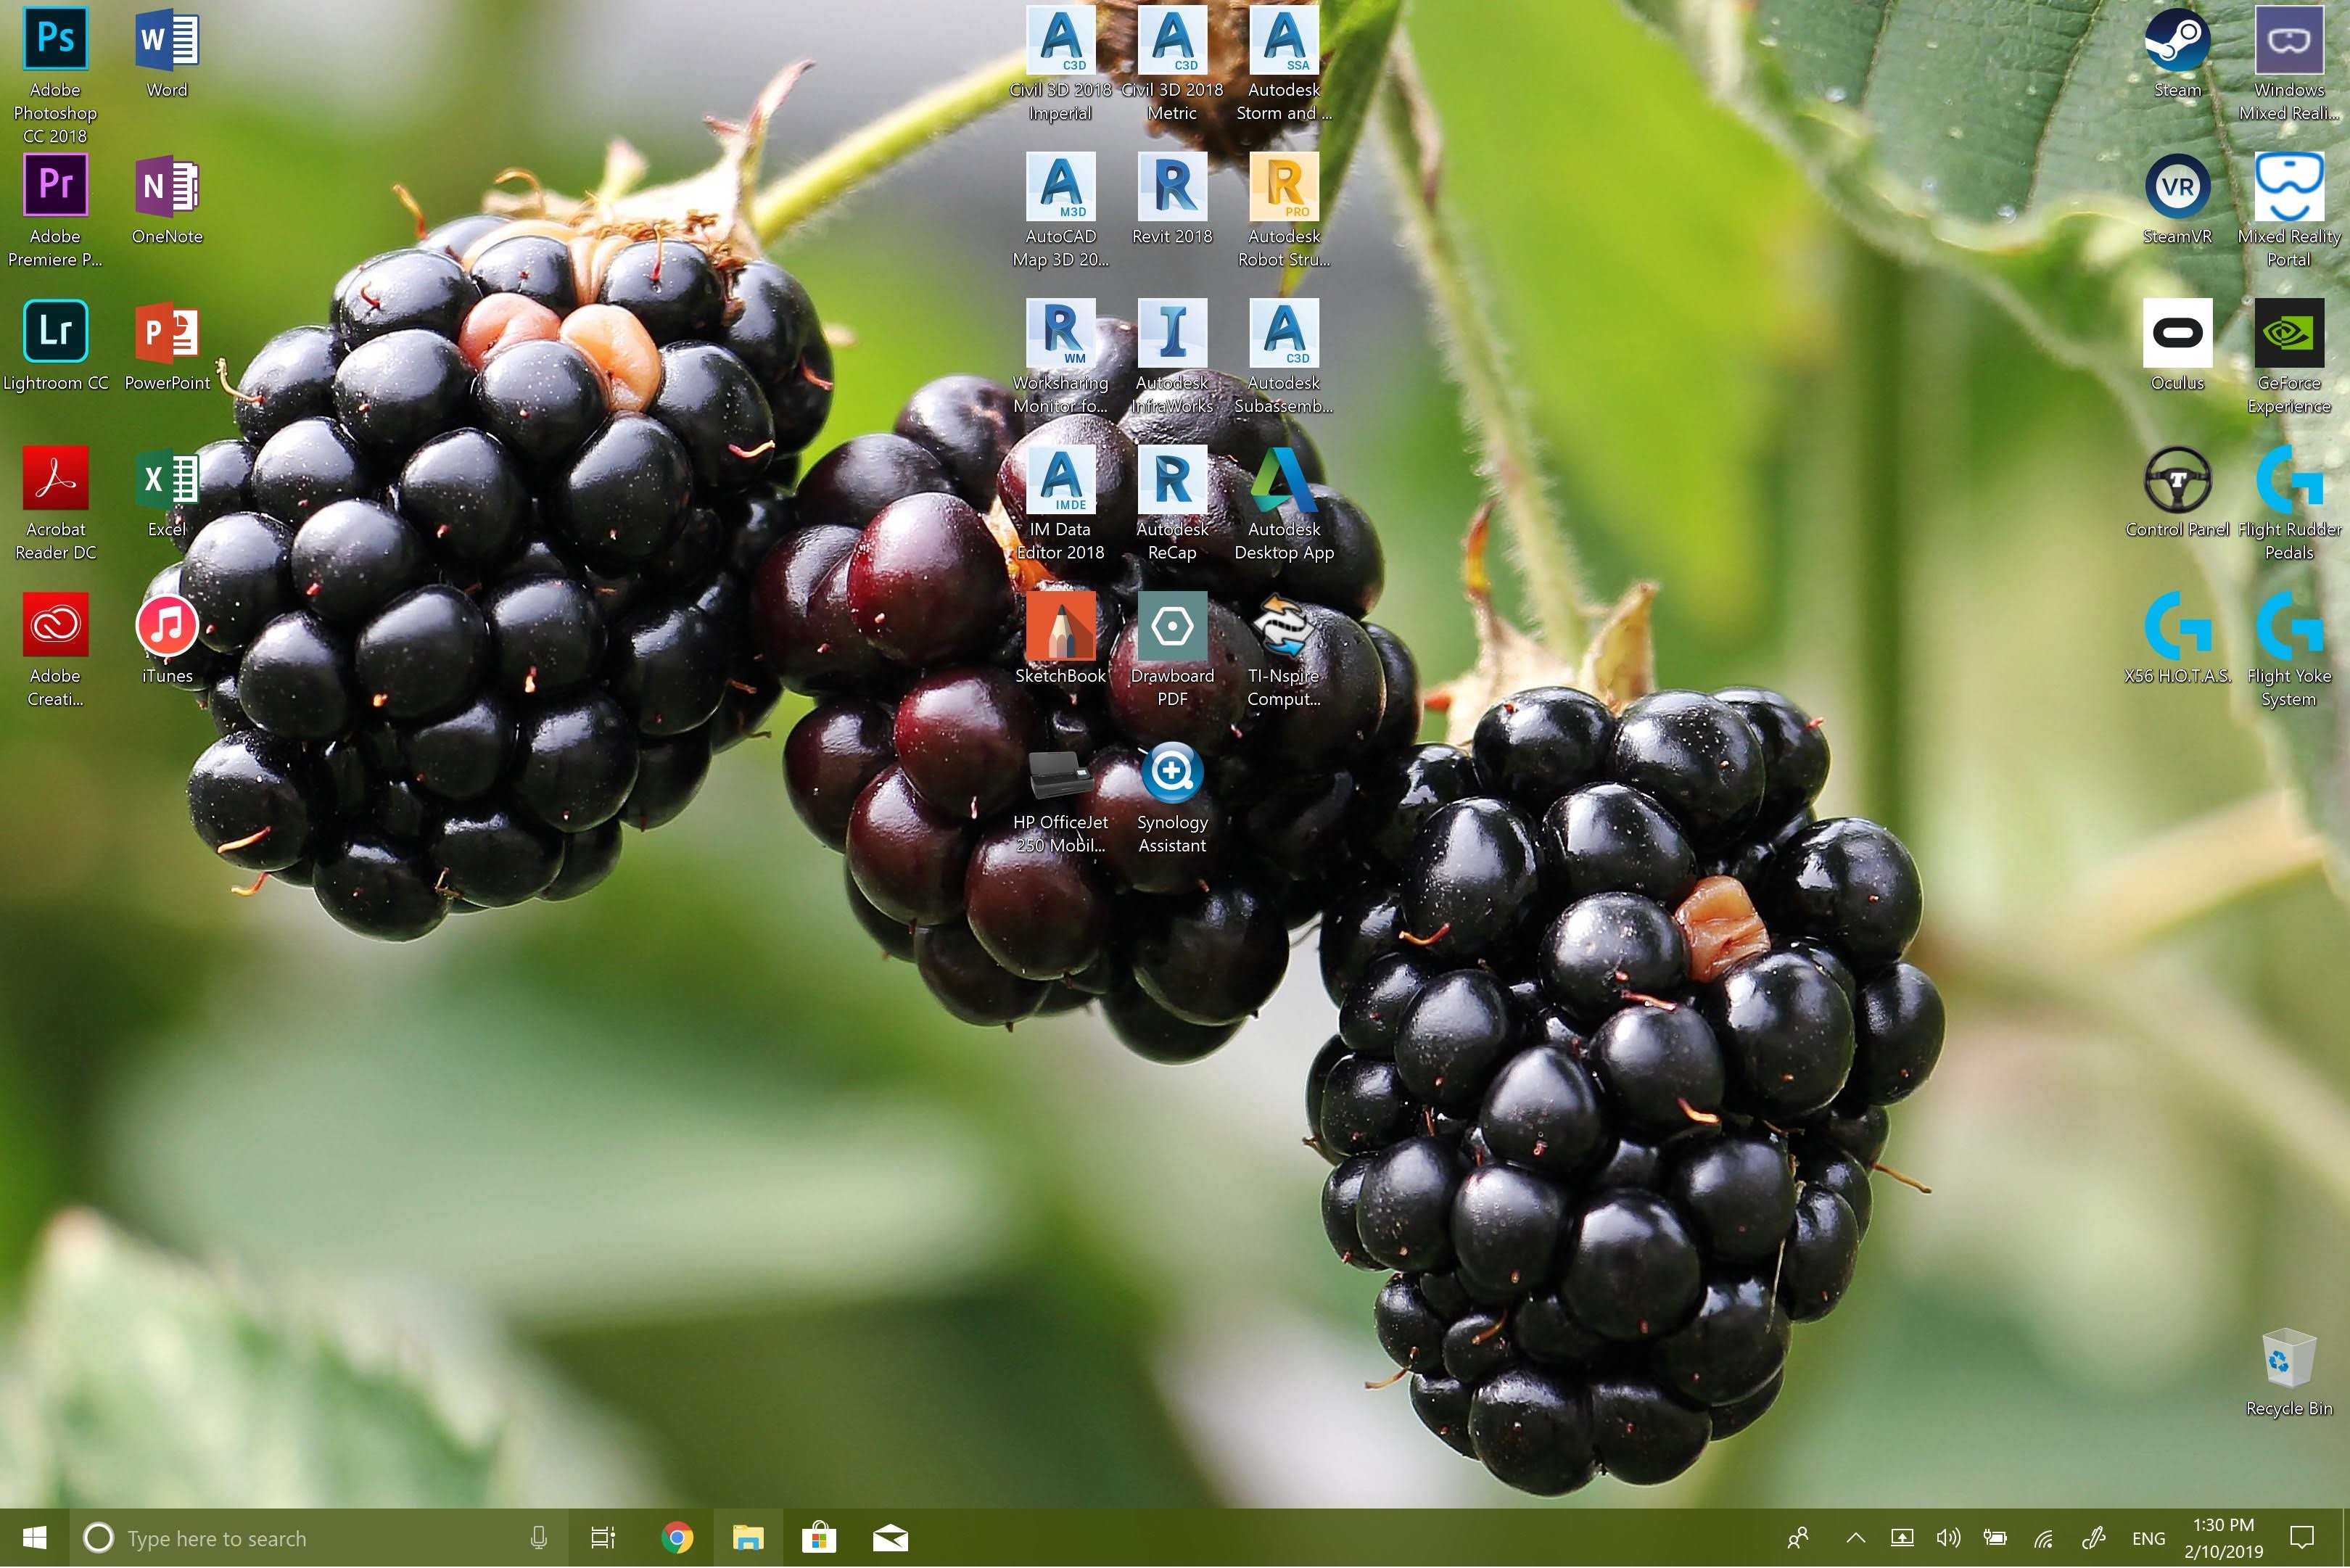Viewport: 2350px width, 1568px height.
Task: Select the GeForce Experience icon
Action: click(2288, 332)
